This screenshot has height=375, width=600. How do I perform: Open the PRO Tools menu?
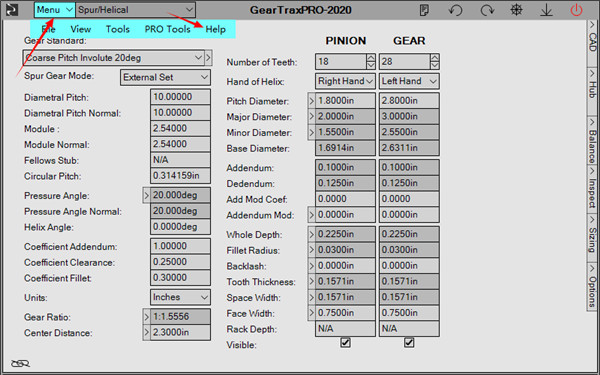(167, 29)
